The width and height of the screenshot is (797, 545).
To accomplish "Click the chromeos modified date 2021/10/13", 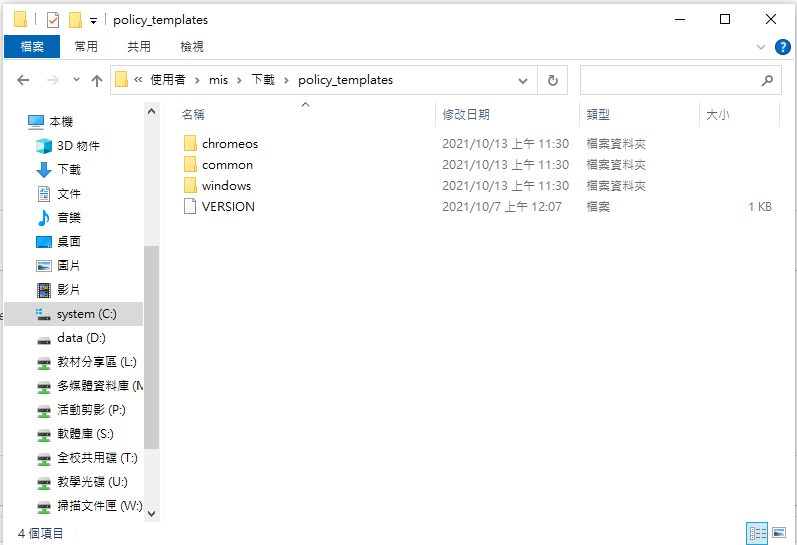I will tap(505, 144).
